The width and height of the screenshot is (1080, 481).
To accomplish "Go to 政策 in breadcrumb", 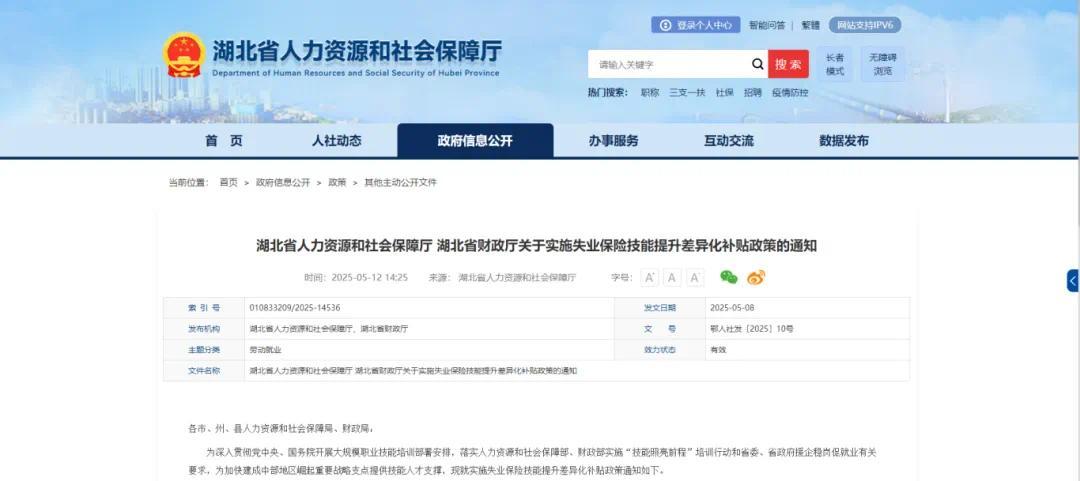I will pyautogui.click(x=338, y=183).
